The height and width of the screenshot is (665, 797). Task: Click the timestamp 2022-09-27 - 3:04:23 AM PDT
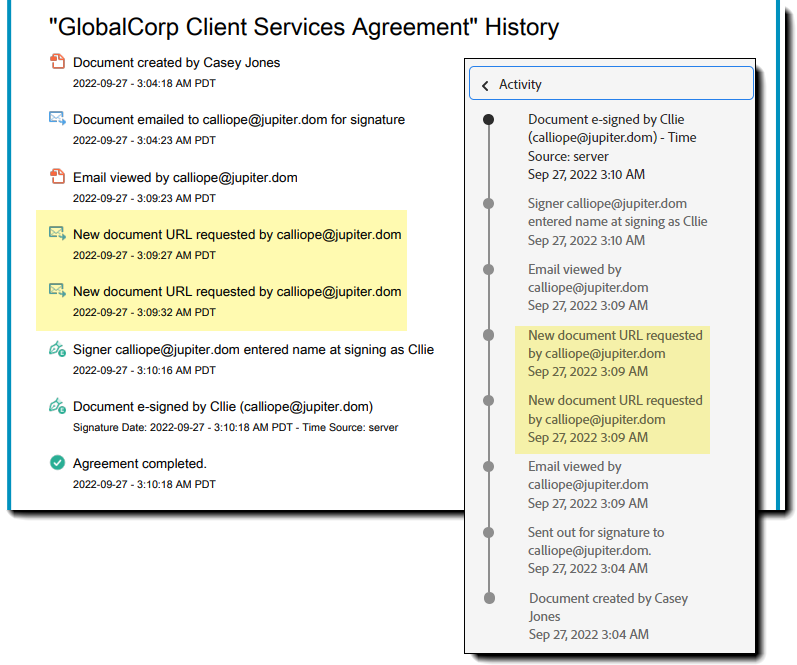(144, 140)
